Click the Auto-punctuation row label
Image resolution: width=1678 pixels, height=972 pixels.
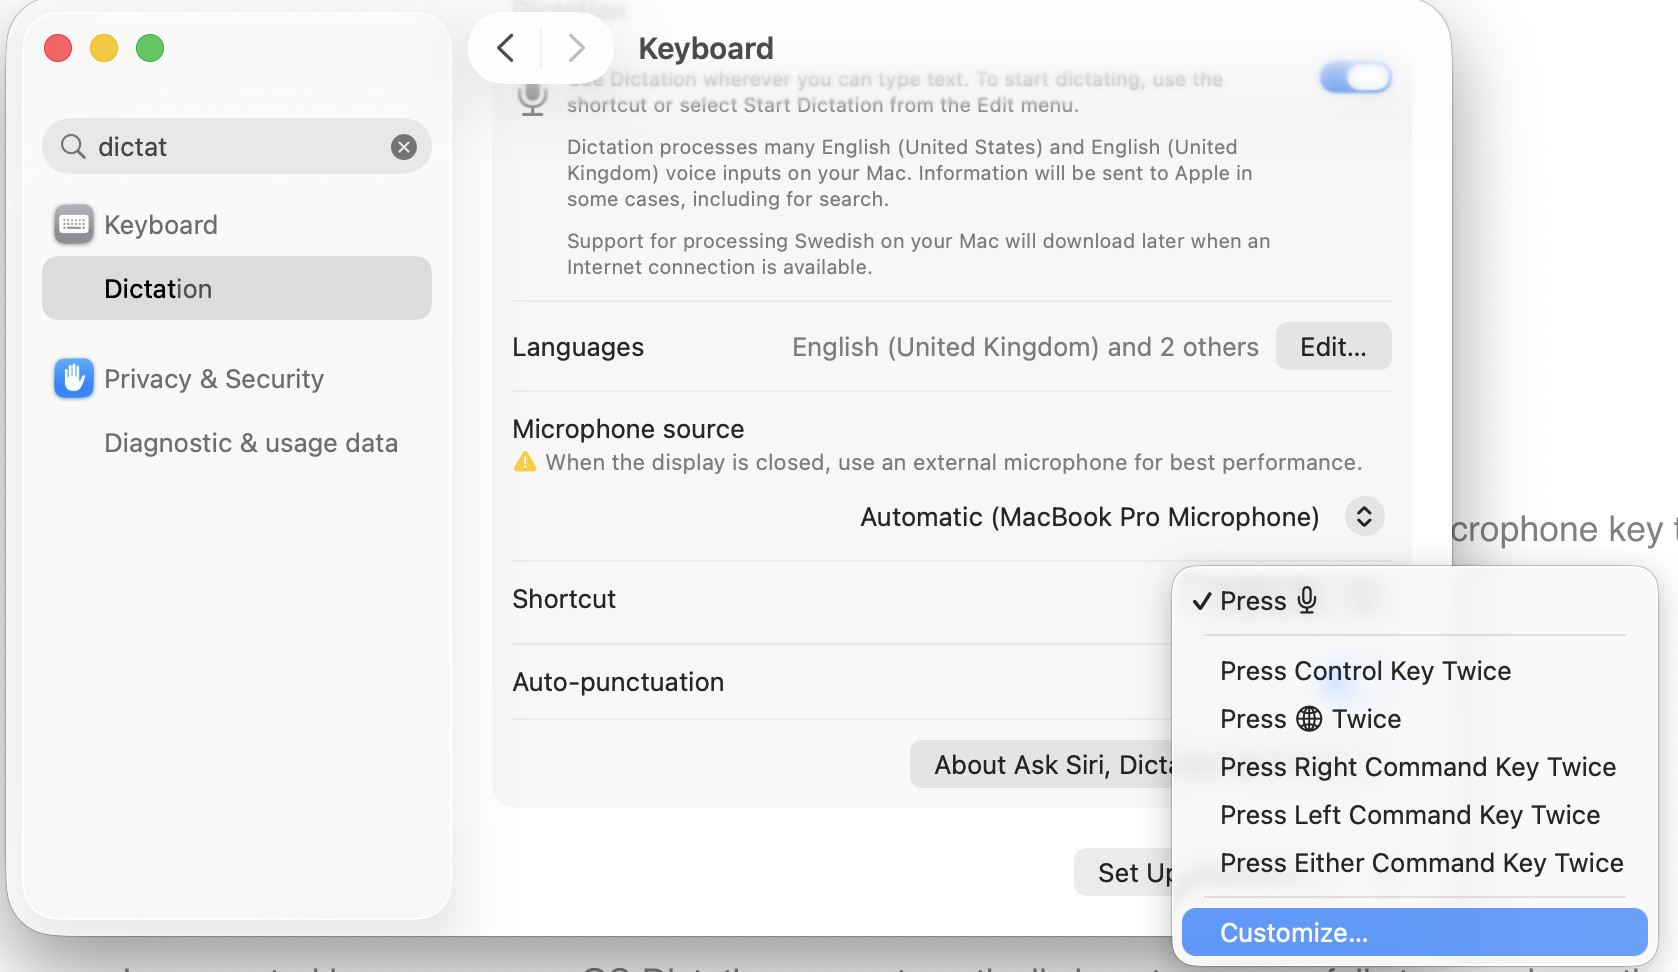618,682
